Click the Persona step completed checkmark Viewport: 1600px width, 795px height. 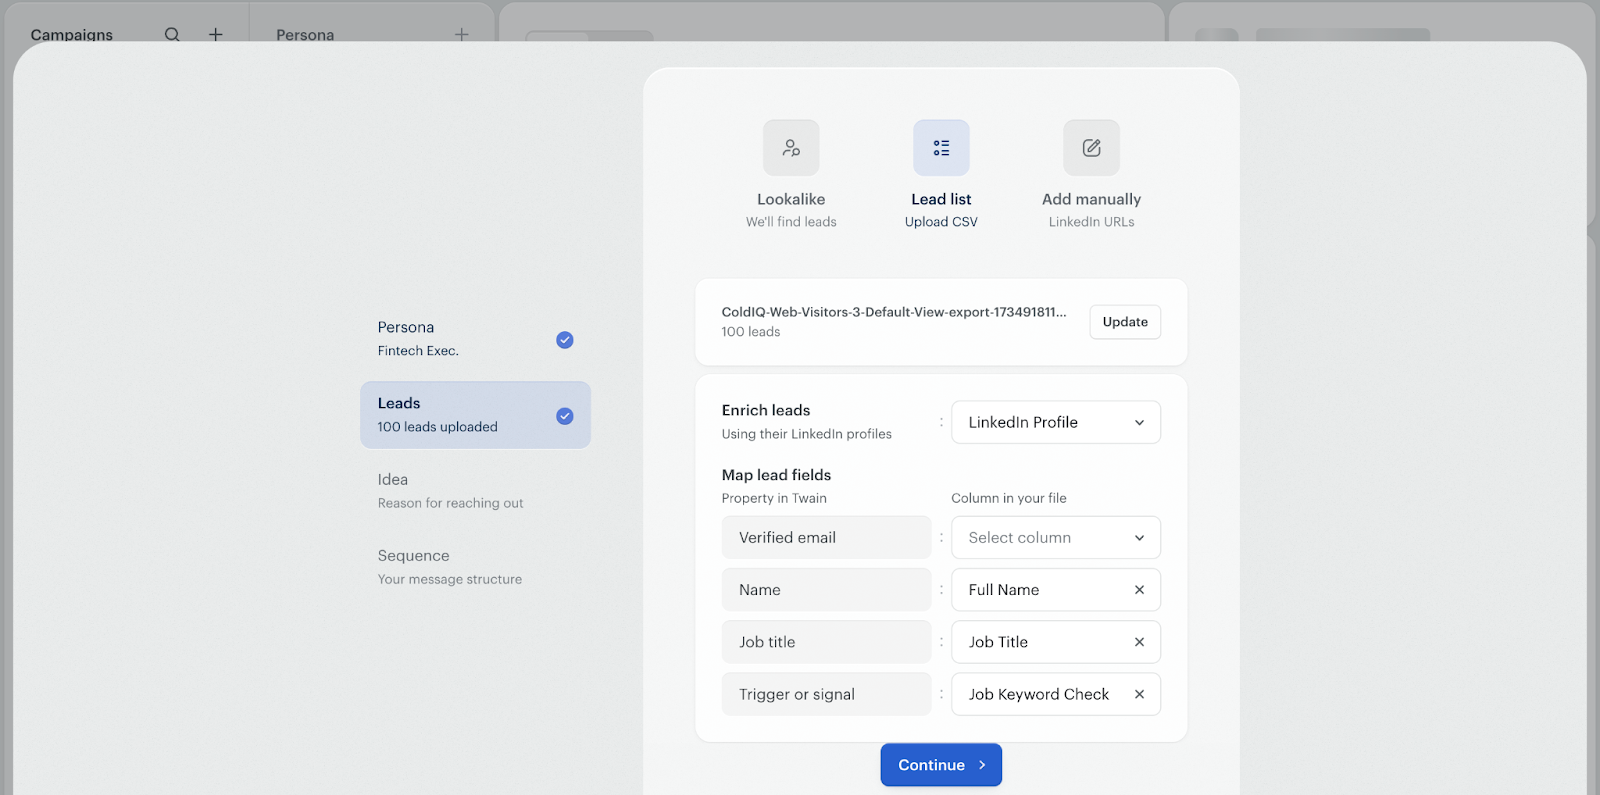(565, 340)
